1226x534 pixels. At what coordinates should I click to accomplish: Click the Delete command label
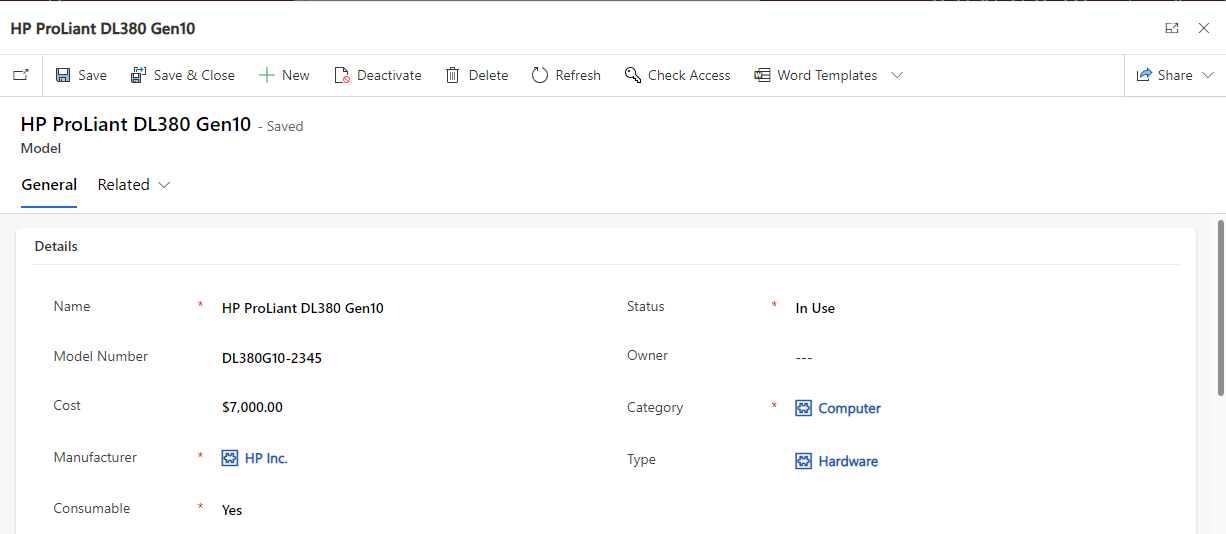pyautogui.click(x=488, y=75)
